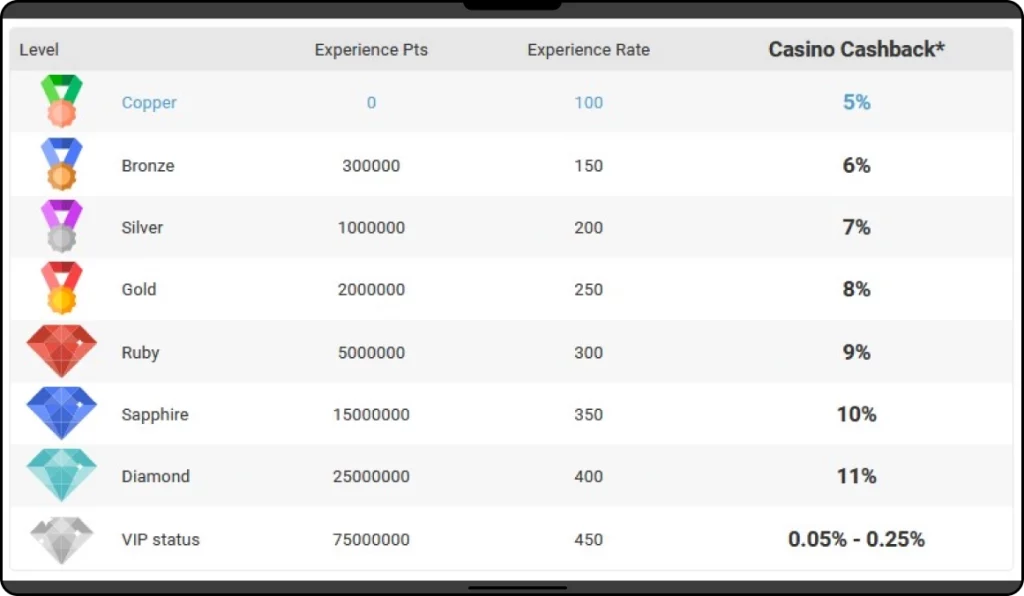Select the VIP status 0.05% - 0.25% cashback
The width and height of the screenshot is (1024, 596).
point(856,539)
